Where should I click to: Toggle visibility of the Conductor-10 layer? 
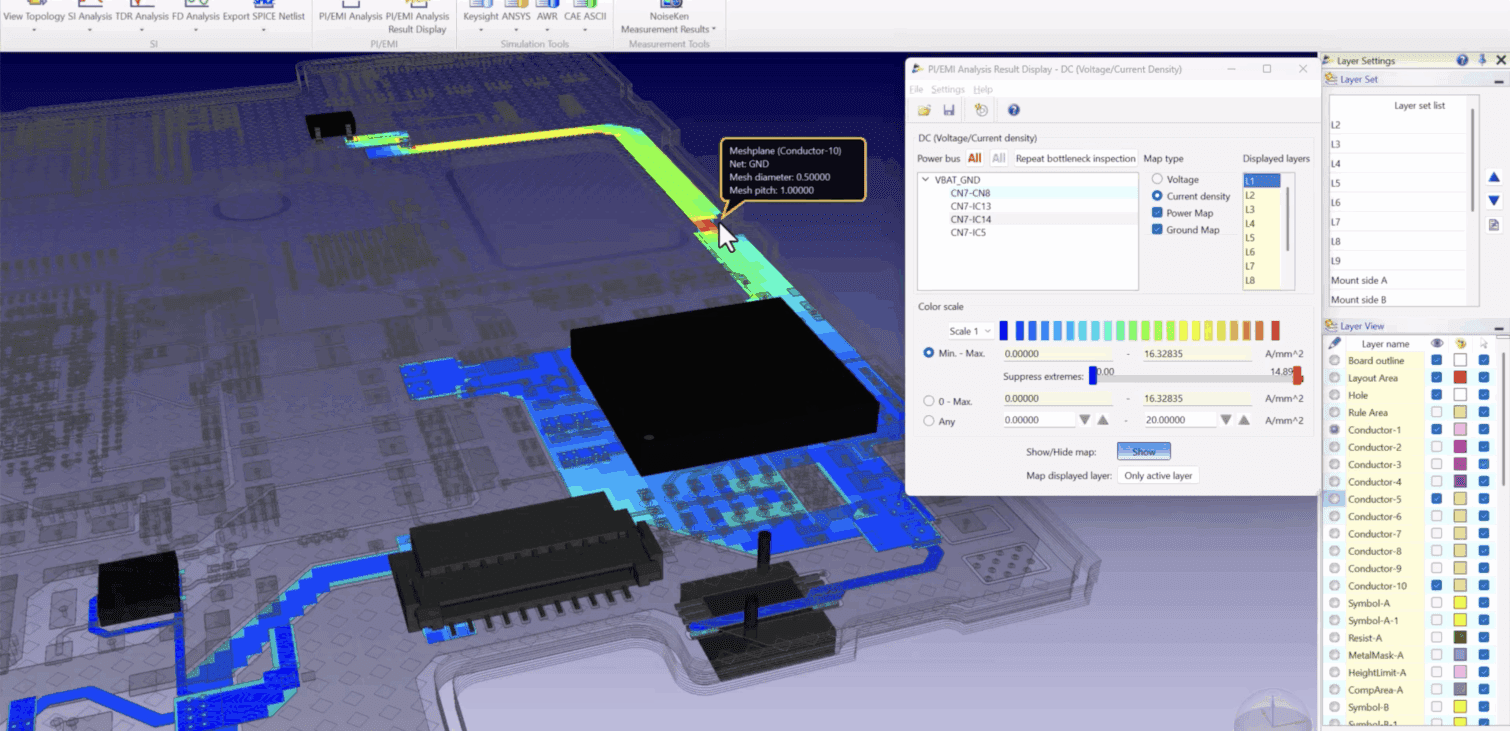[1437, 585]
